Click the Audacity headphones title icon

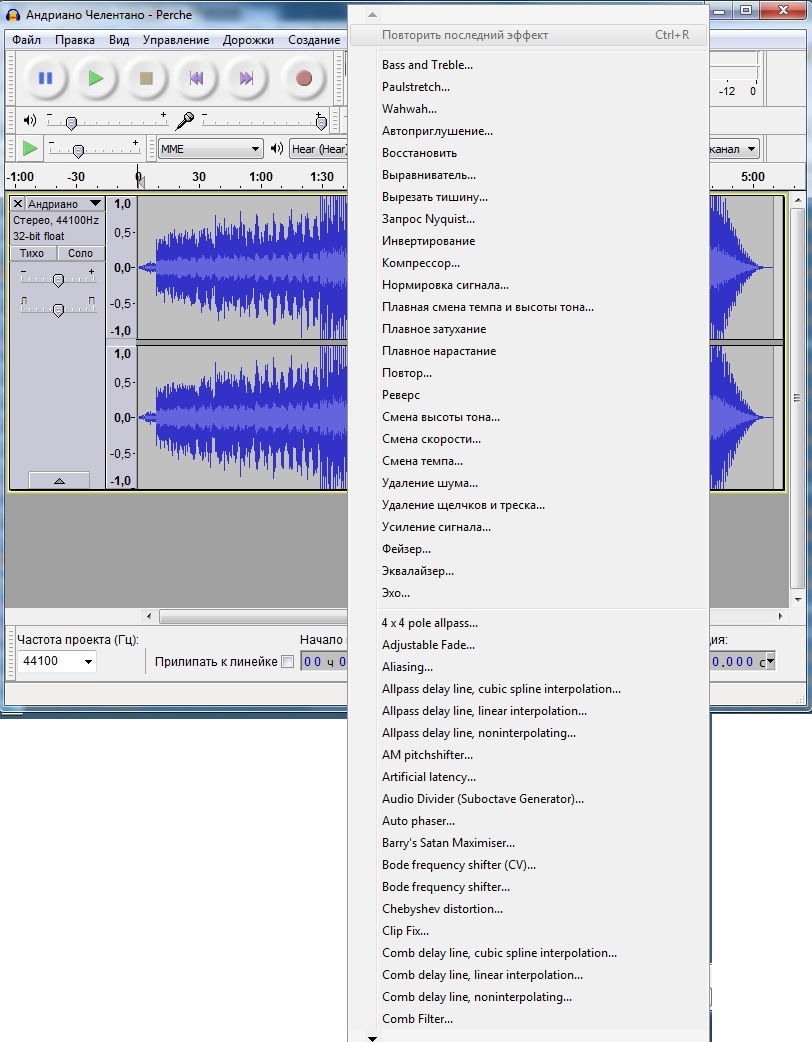13,15
